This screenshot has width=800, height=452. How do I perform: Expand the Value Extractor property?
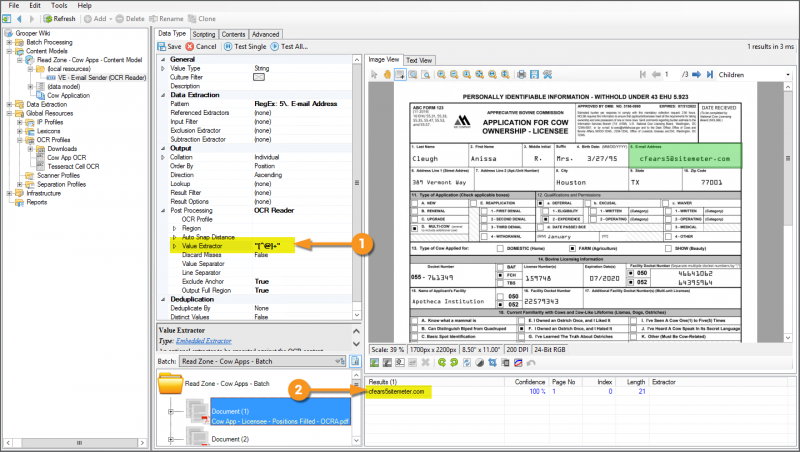(174, 245)
